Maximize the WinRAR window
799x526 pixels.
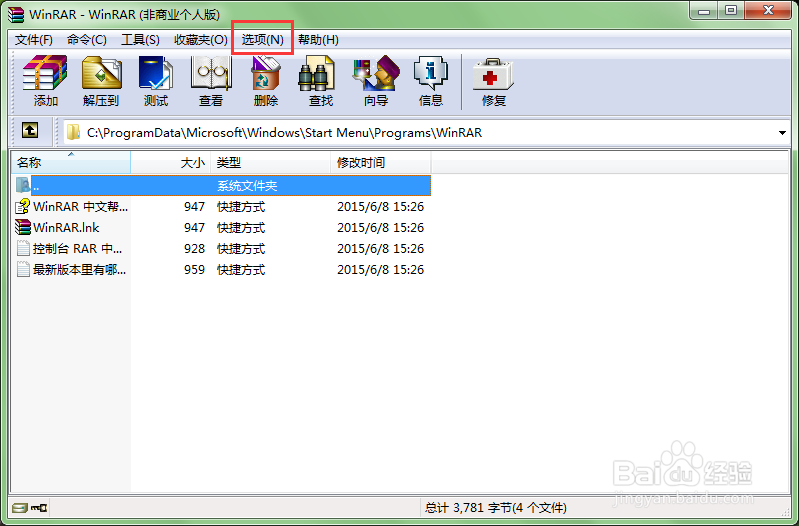tap(731, 11)
